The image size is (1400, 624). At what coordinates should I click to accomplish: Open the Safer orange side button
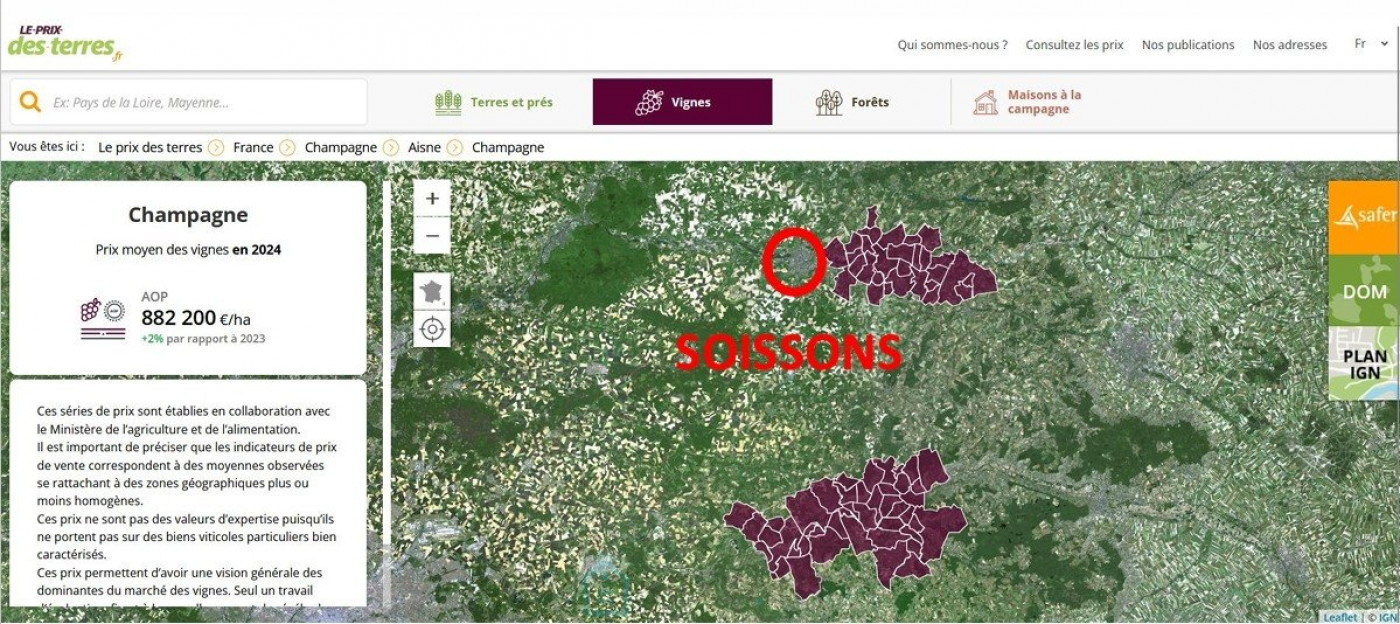[x=1364, y=217]
